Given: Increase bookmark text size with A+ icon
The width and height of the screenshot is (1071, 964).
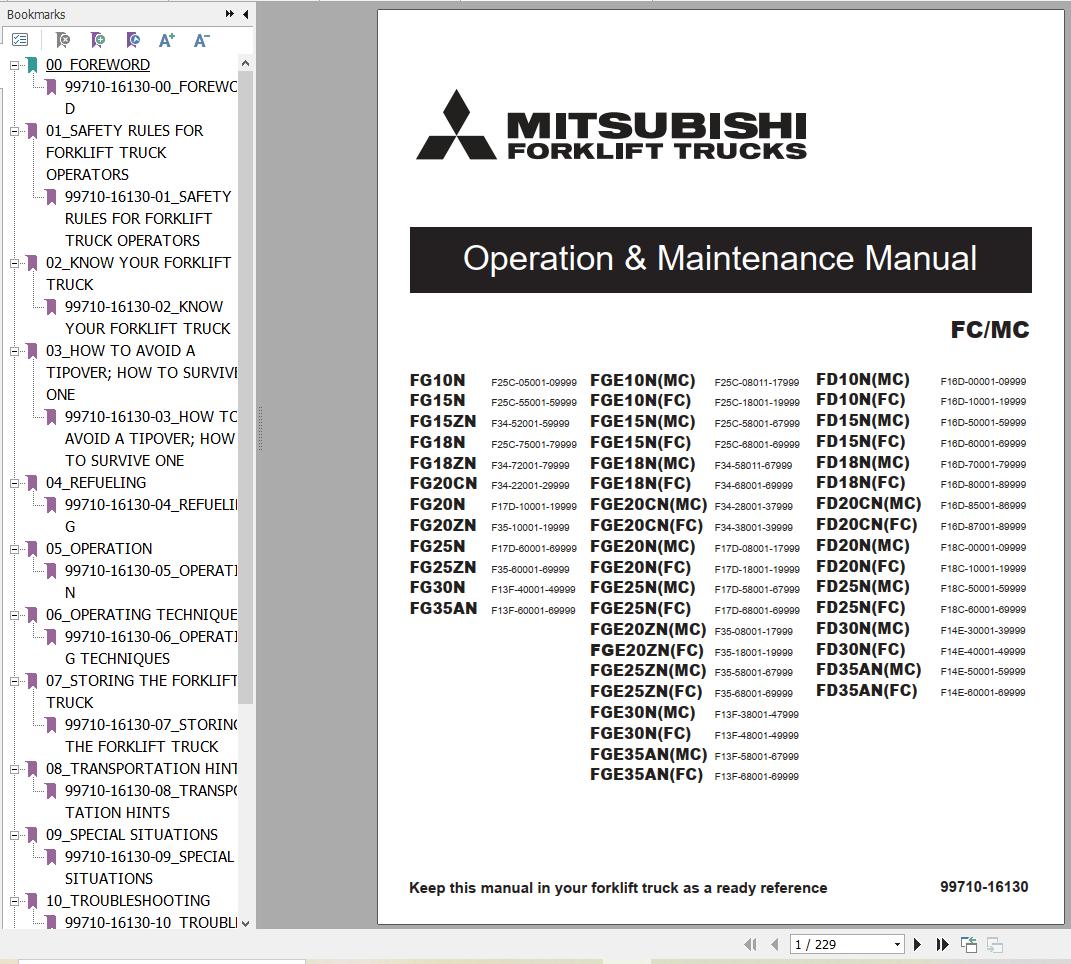Looking at the screenshot, I should click(167, 39).
